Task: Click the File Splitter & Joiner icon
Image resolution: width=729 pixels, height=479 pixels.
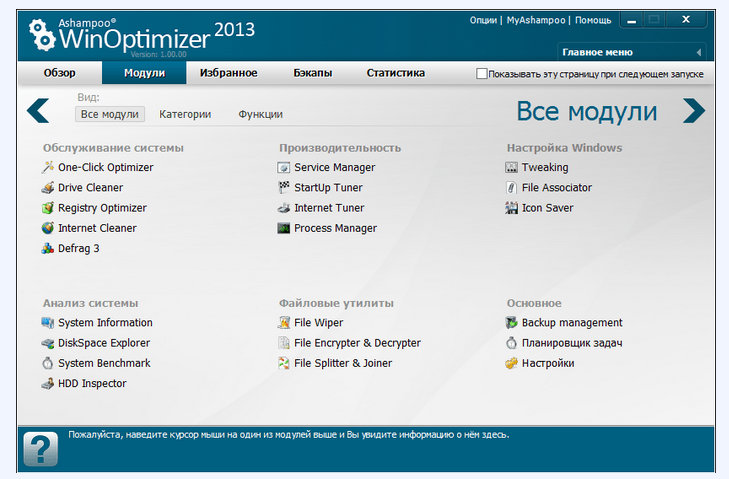Action: click(284, 363)
